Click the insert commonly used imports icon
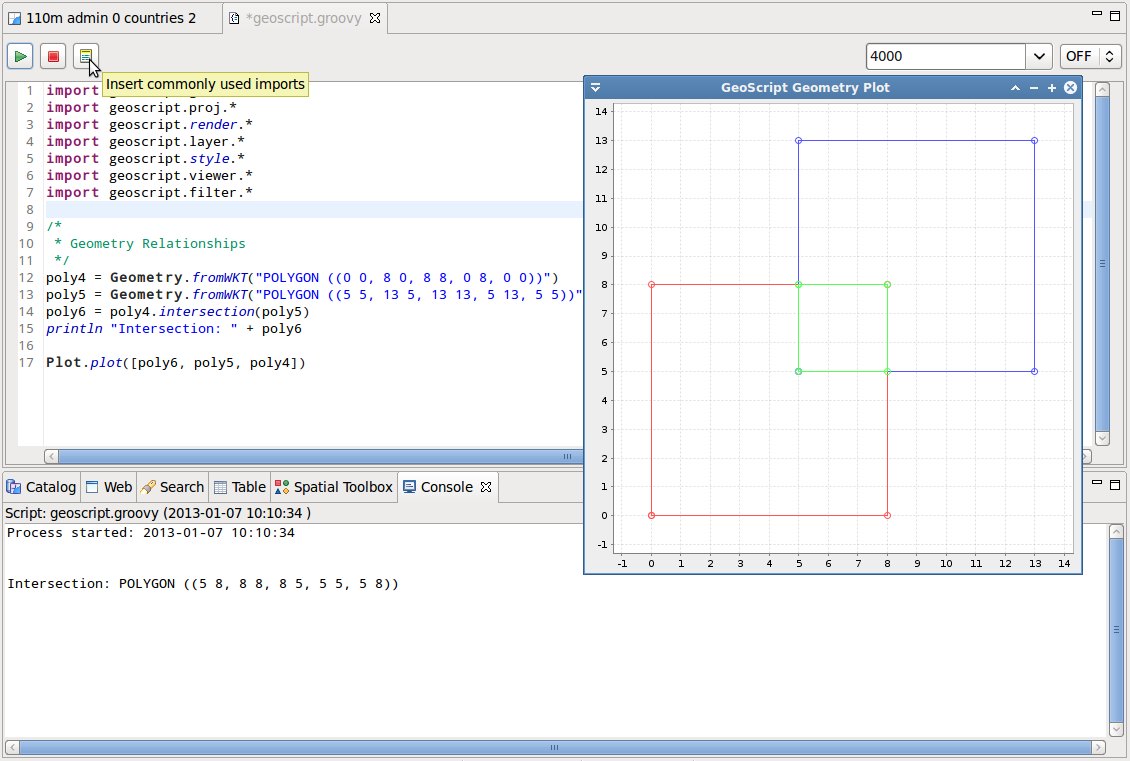Viewport: 1130px width, 761px height. [x=86, y=56]
